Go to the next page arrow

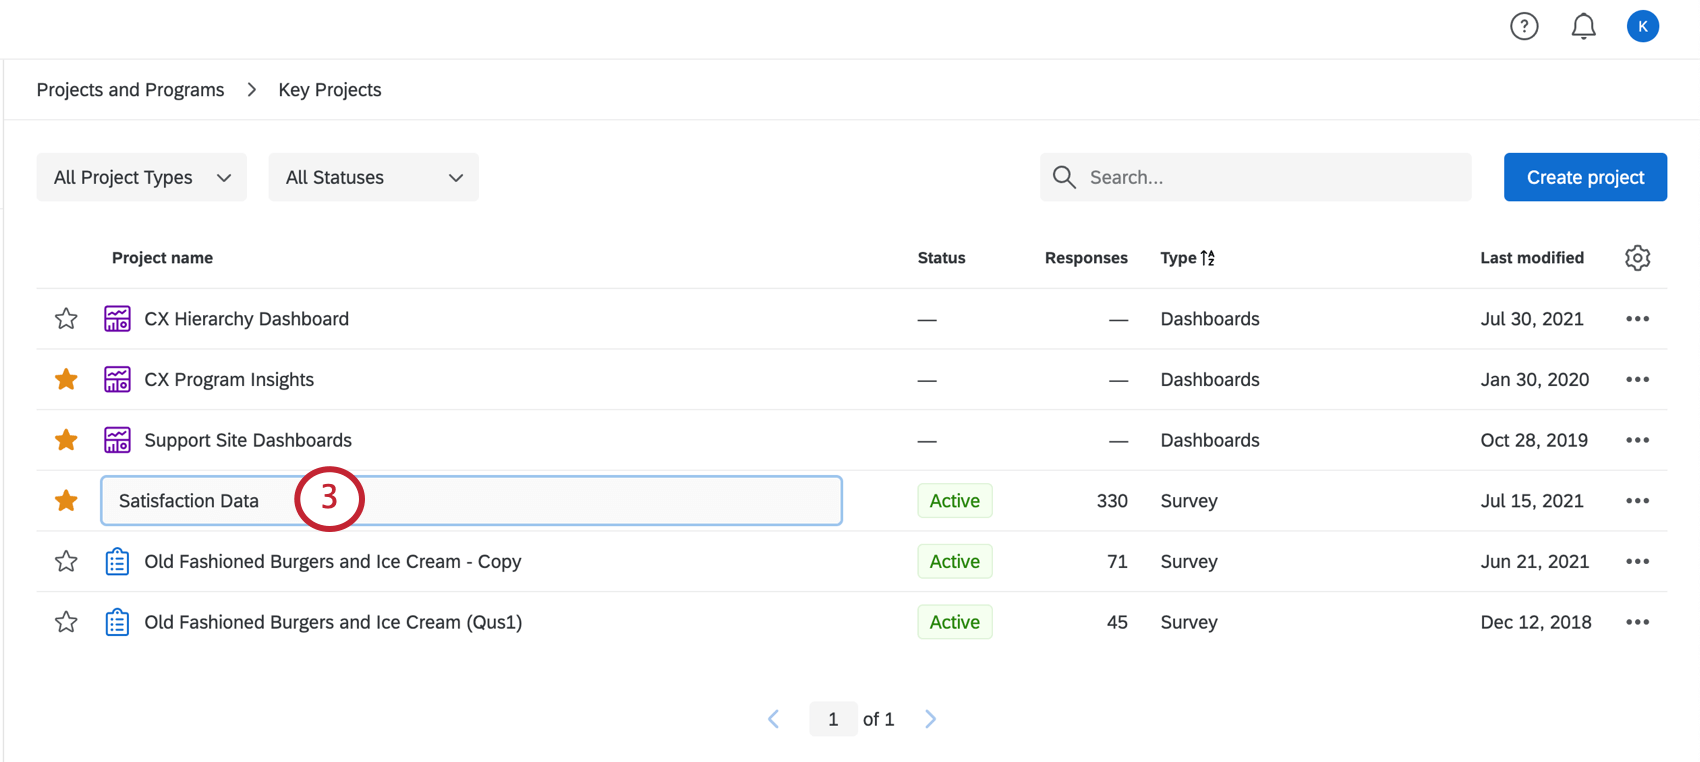coord(931,719)
